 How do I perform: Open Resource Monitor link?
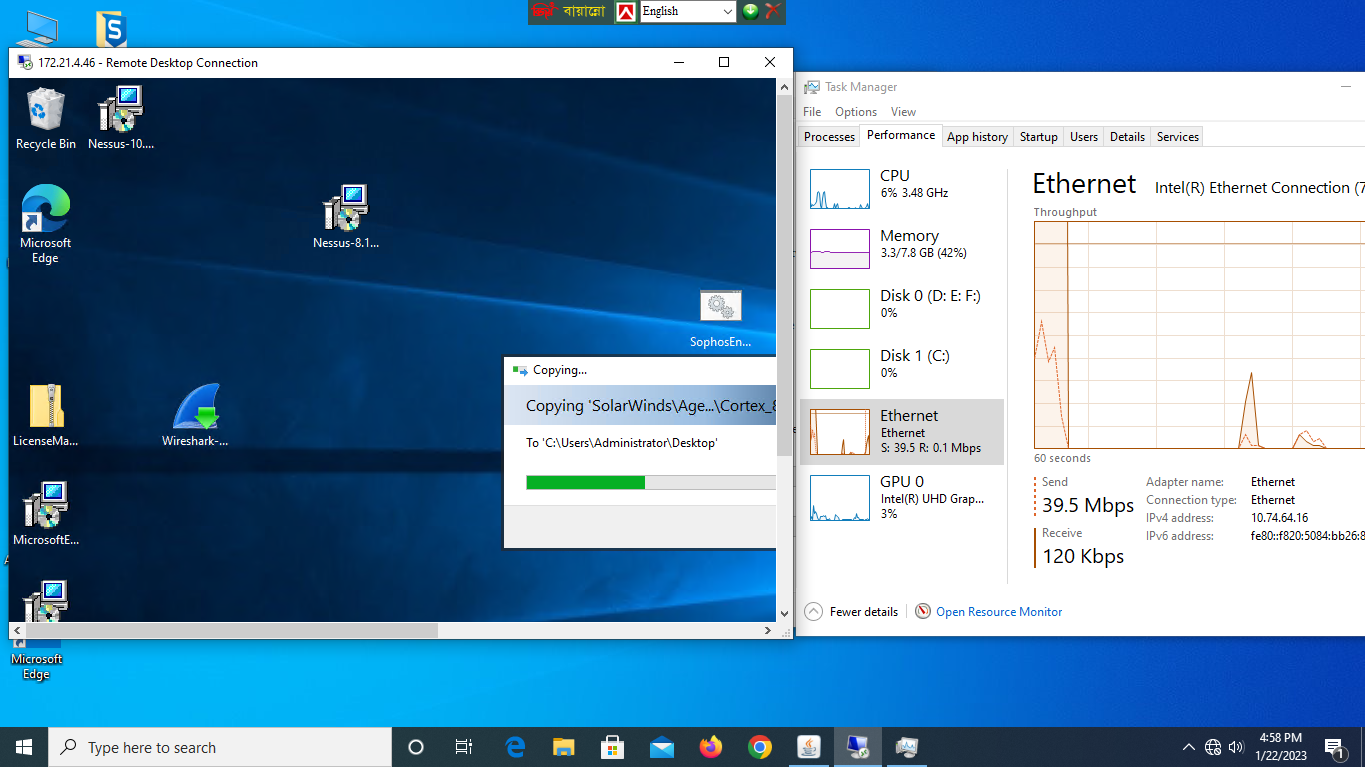[989, 612]
